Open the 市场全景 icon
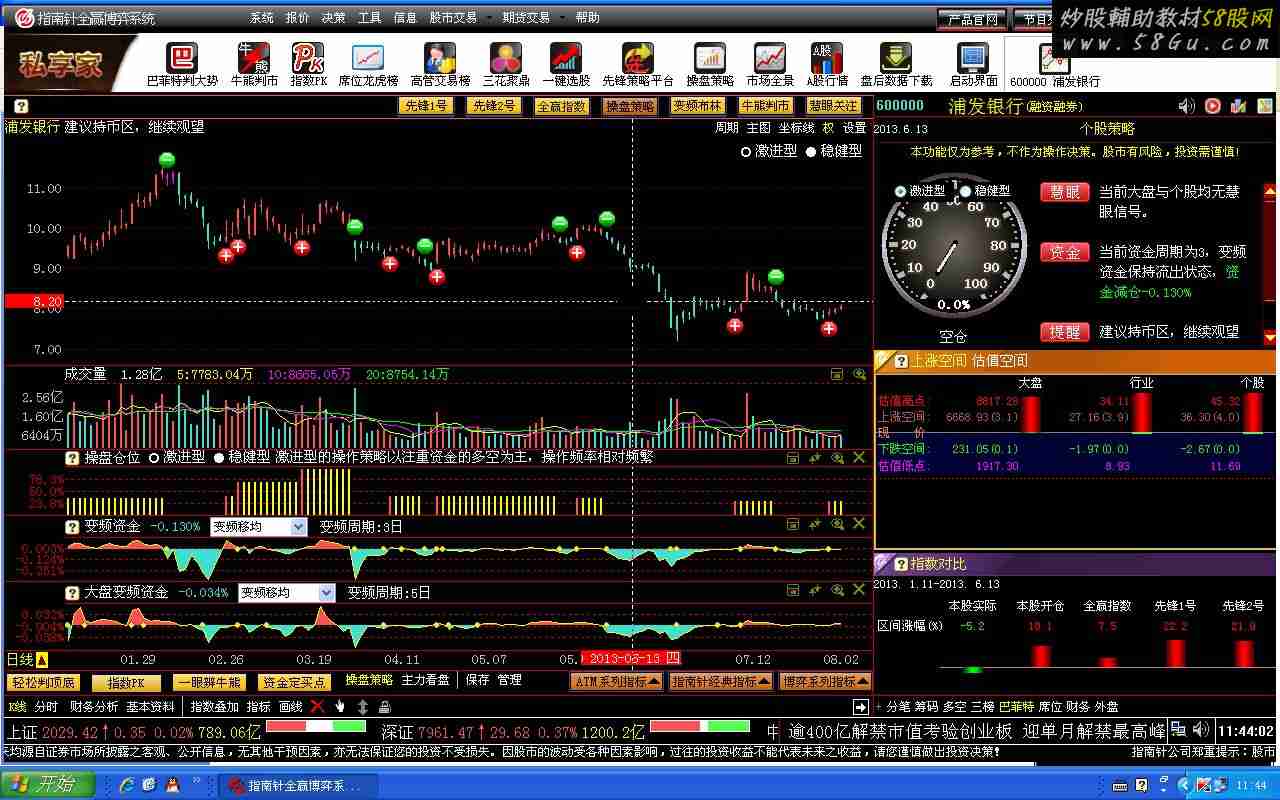1280x800 pixels. 770,64
